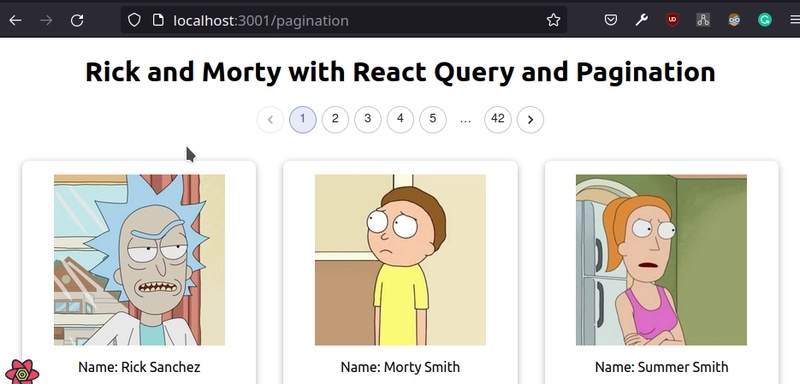Reload the page with the refresh icon
This screenshot has height=384, width=800.
[x=77, y=20]
